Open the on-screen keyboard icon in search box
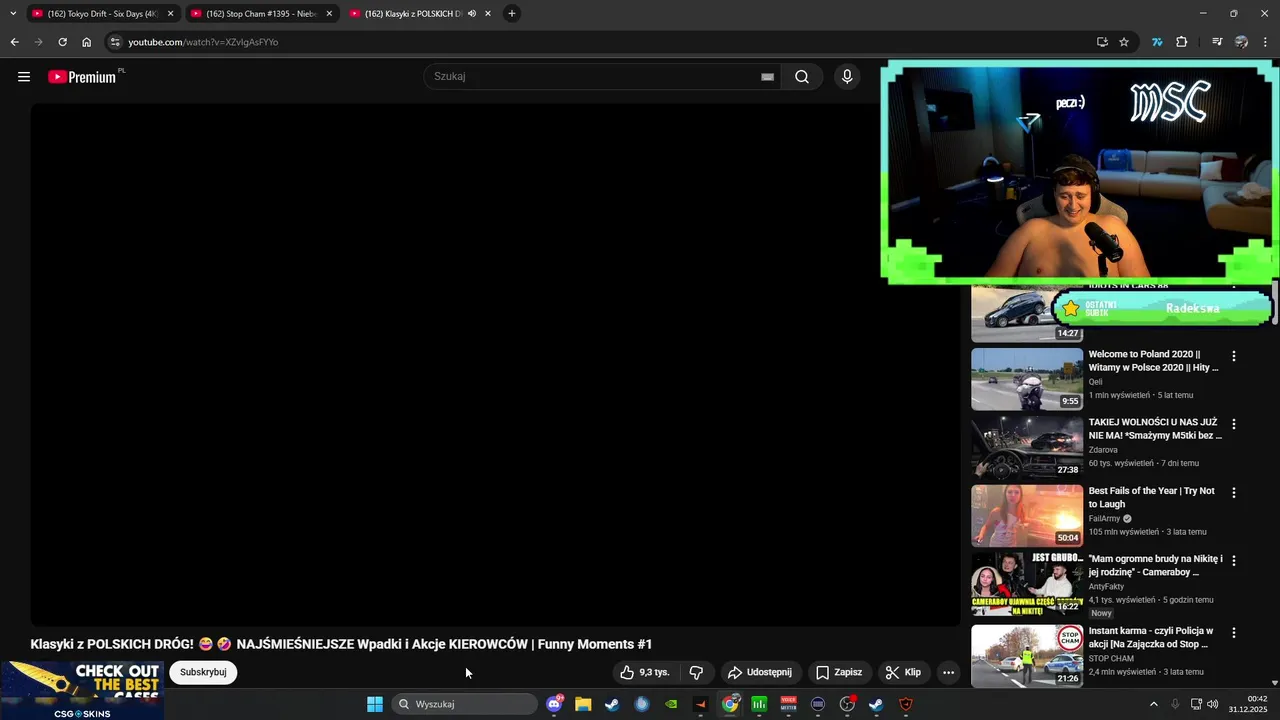Screen dimensions: 1280x720 coord(767,77)
